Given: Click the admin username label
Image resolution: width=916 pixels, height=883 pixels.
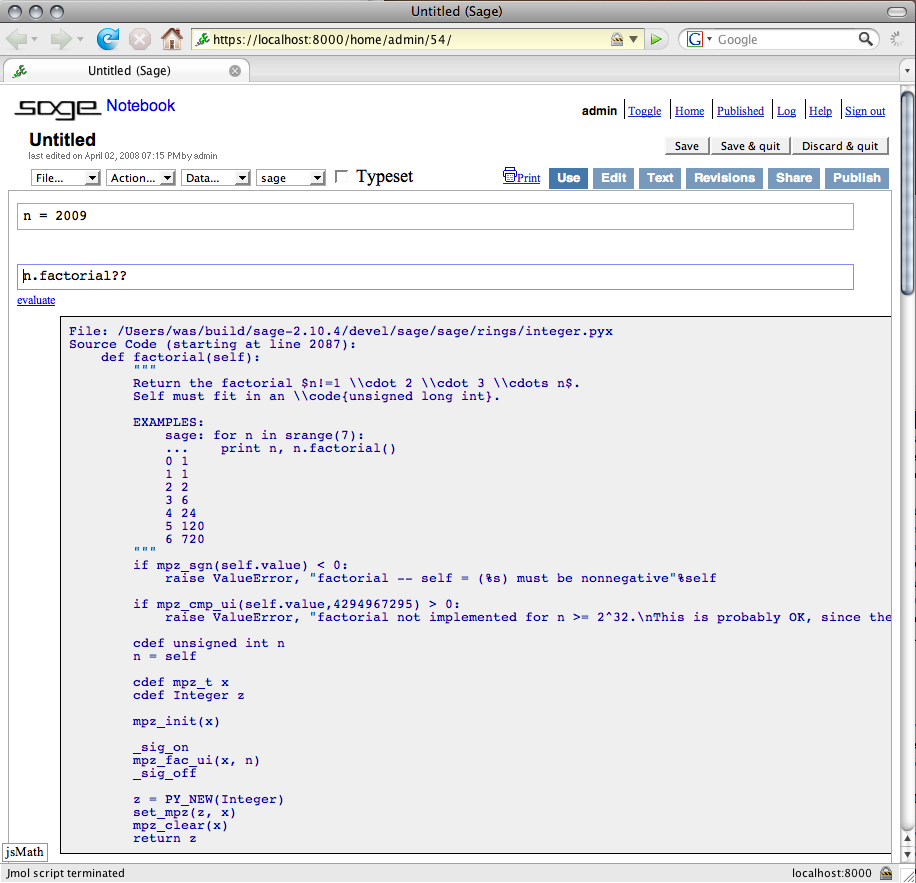Looking at the screenshot, I should (x=599, y=111).
